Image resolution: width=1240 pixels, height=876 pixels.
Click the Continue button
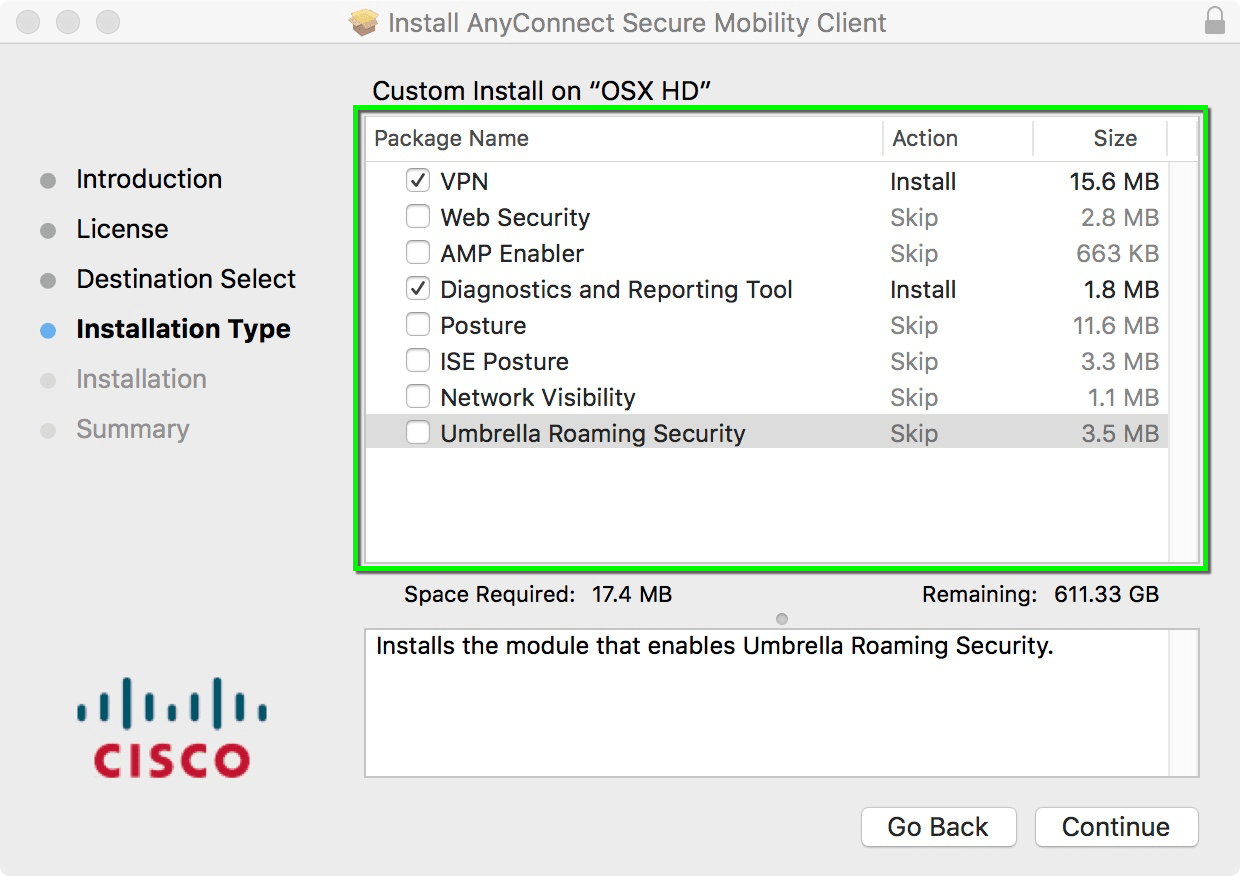coord(1116,827)
